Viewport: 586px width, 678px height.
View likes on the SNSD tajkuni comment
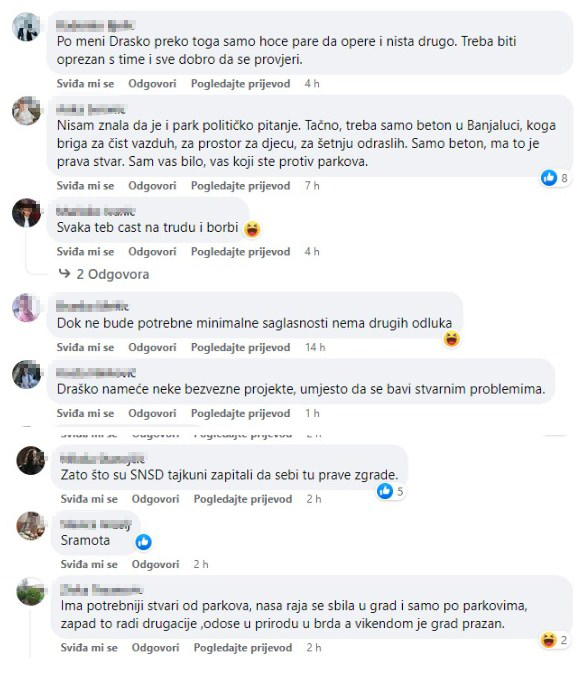coord(391,491)
